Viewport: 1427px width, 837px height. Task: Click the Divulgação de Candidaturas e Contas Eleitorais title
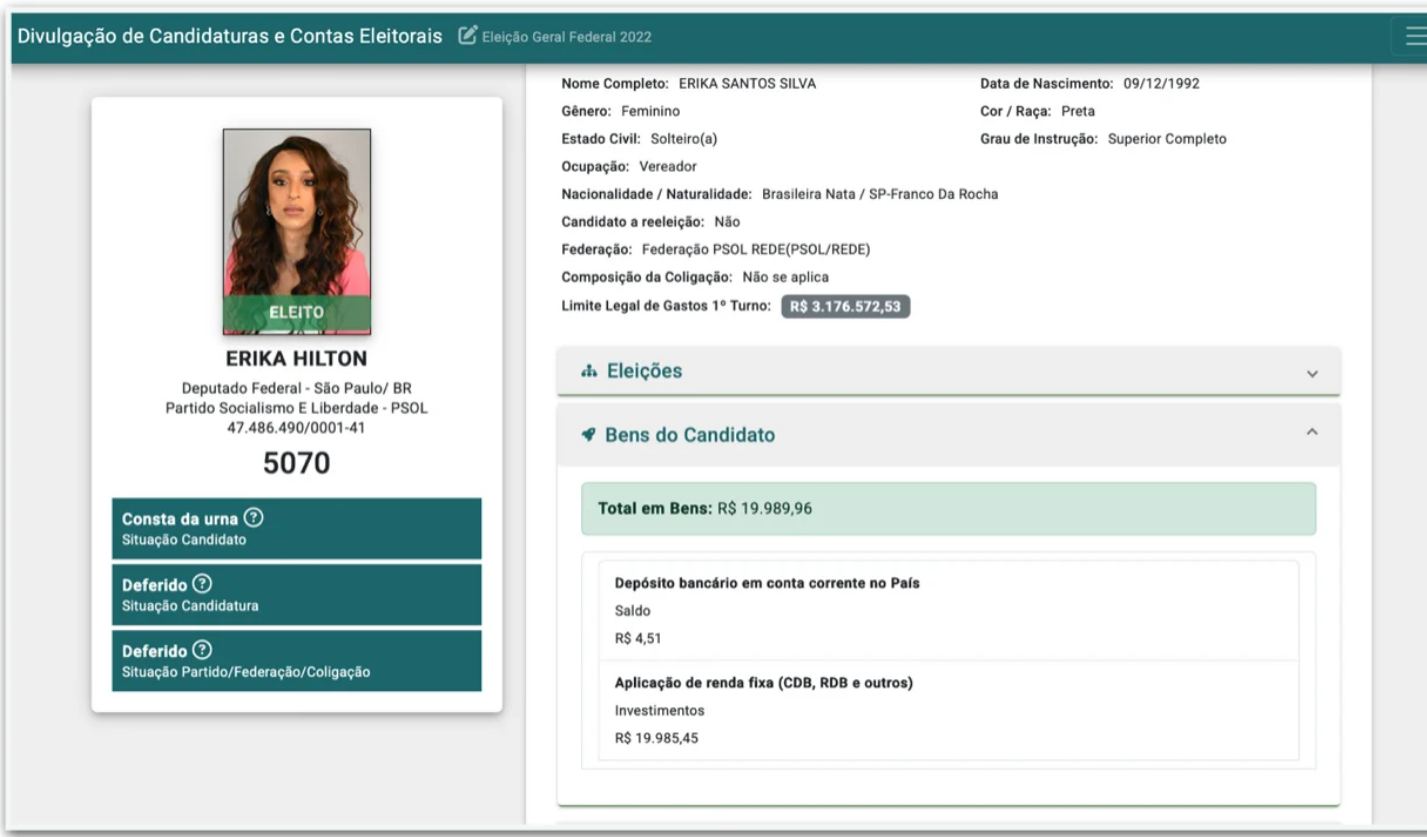230,36
